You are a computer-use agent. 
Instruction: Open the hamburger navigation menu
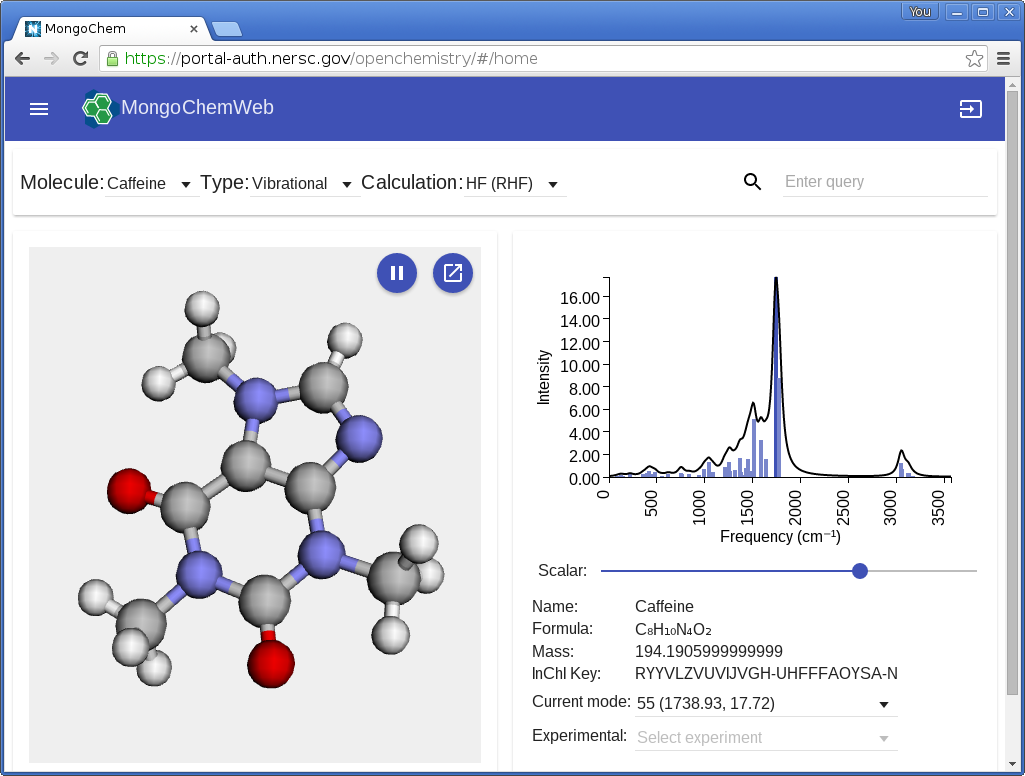coord(39,109)
